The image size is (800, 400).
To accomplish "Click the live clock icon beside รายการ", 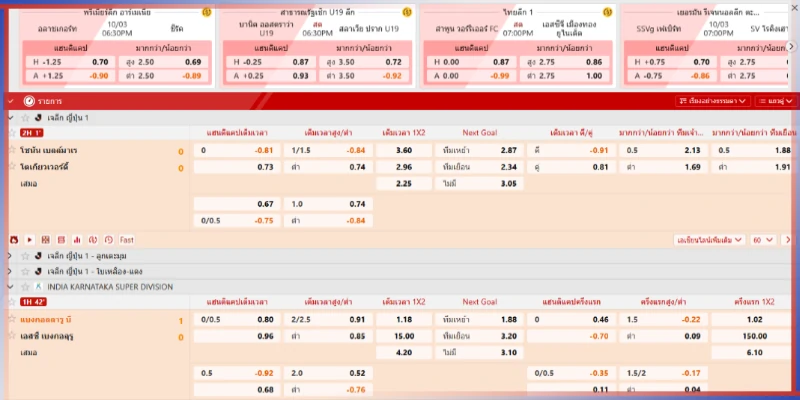I will point(28,101).
